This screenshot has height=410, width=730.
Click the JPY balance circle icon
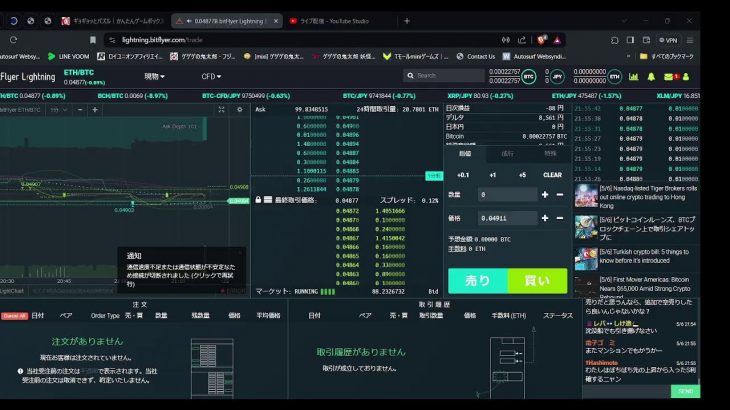click(x=557, y=77)
